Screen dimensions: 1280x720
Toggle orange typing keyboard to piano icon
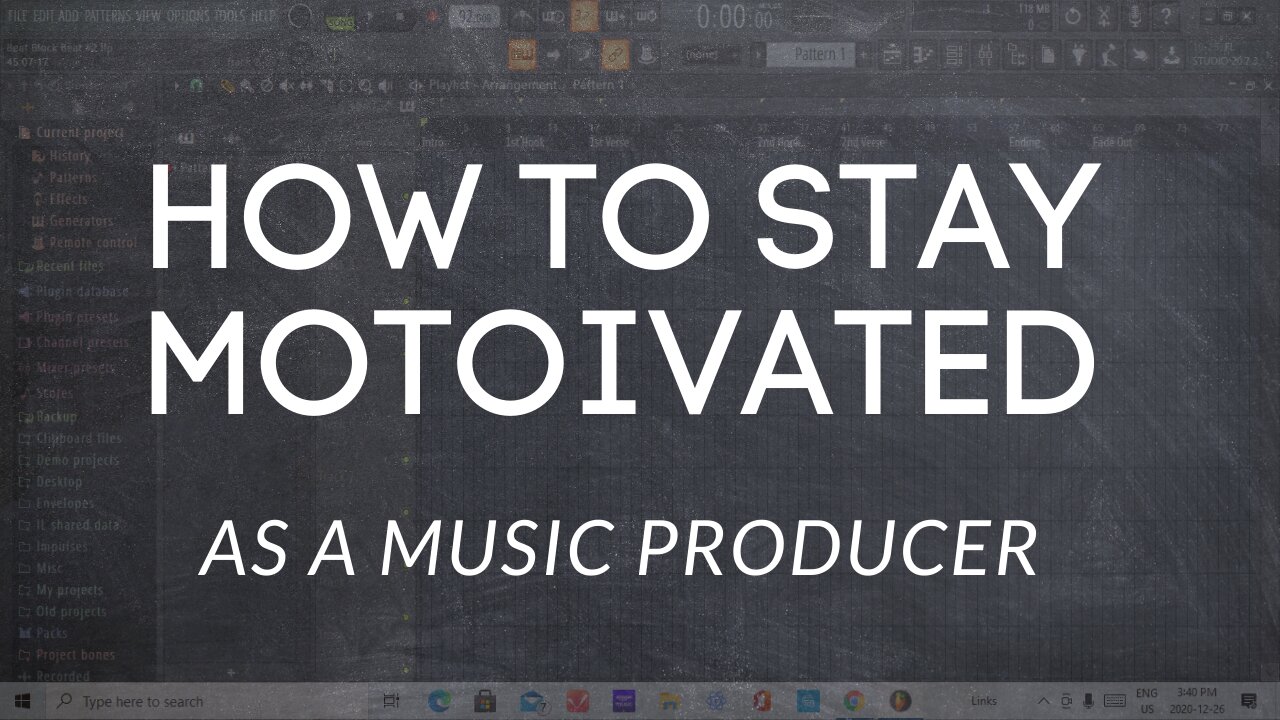tap(522, 55)
